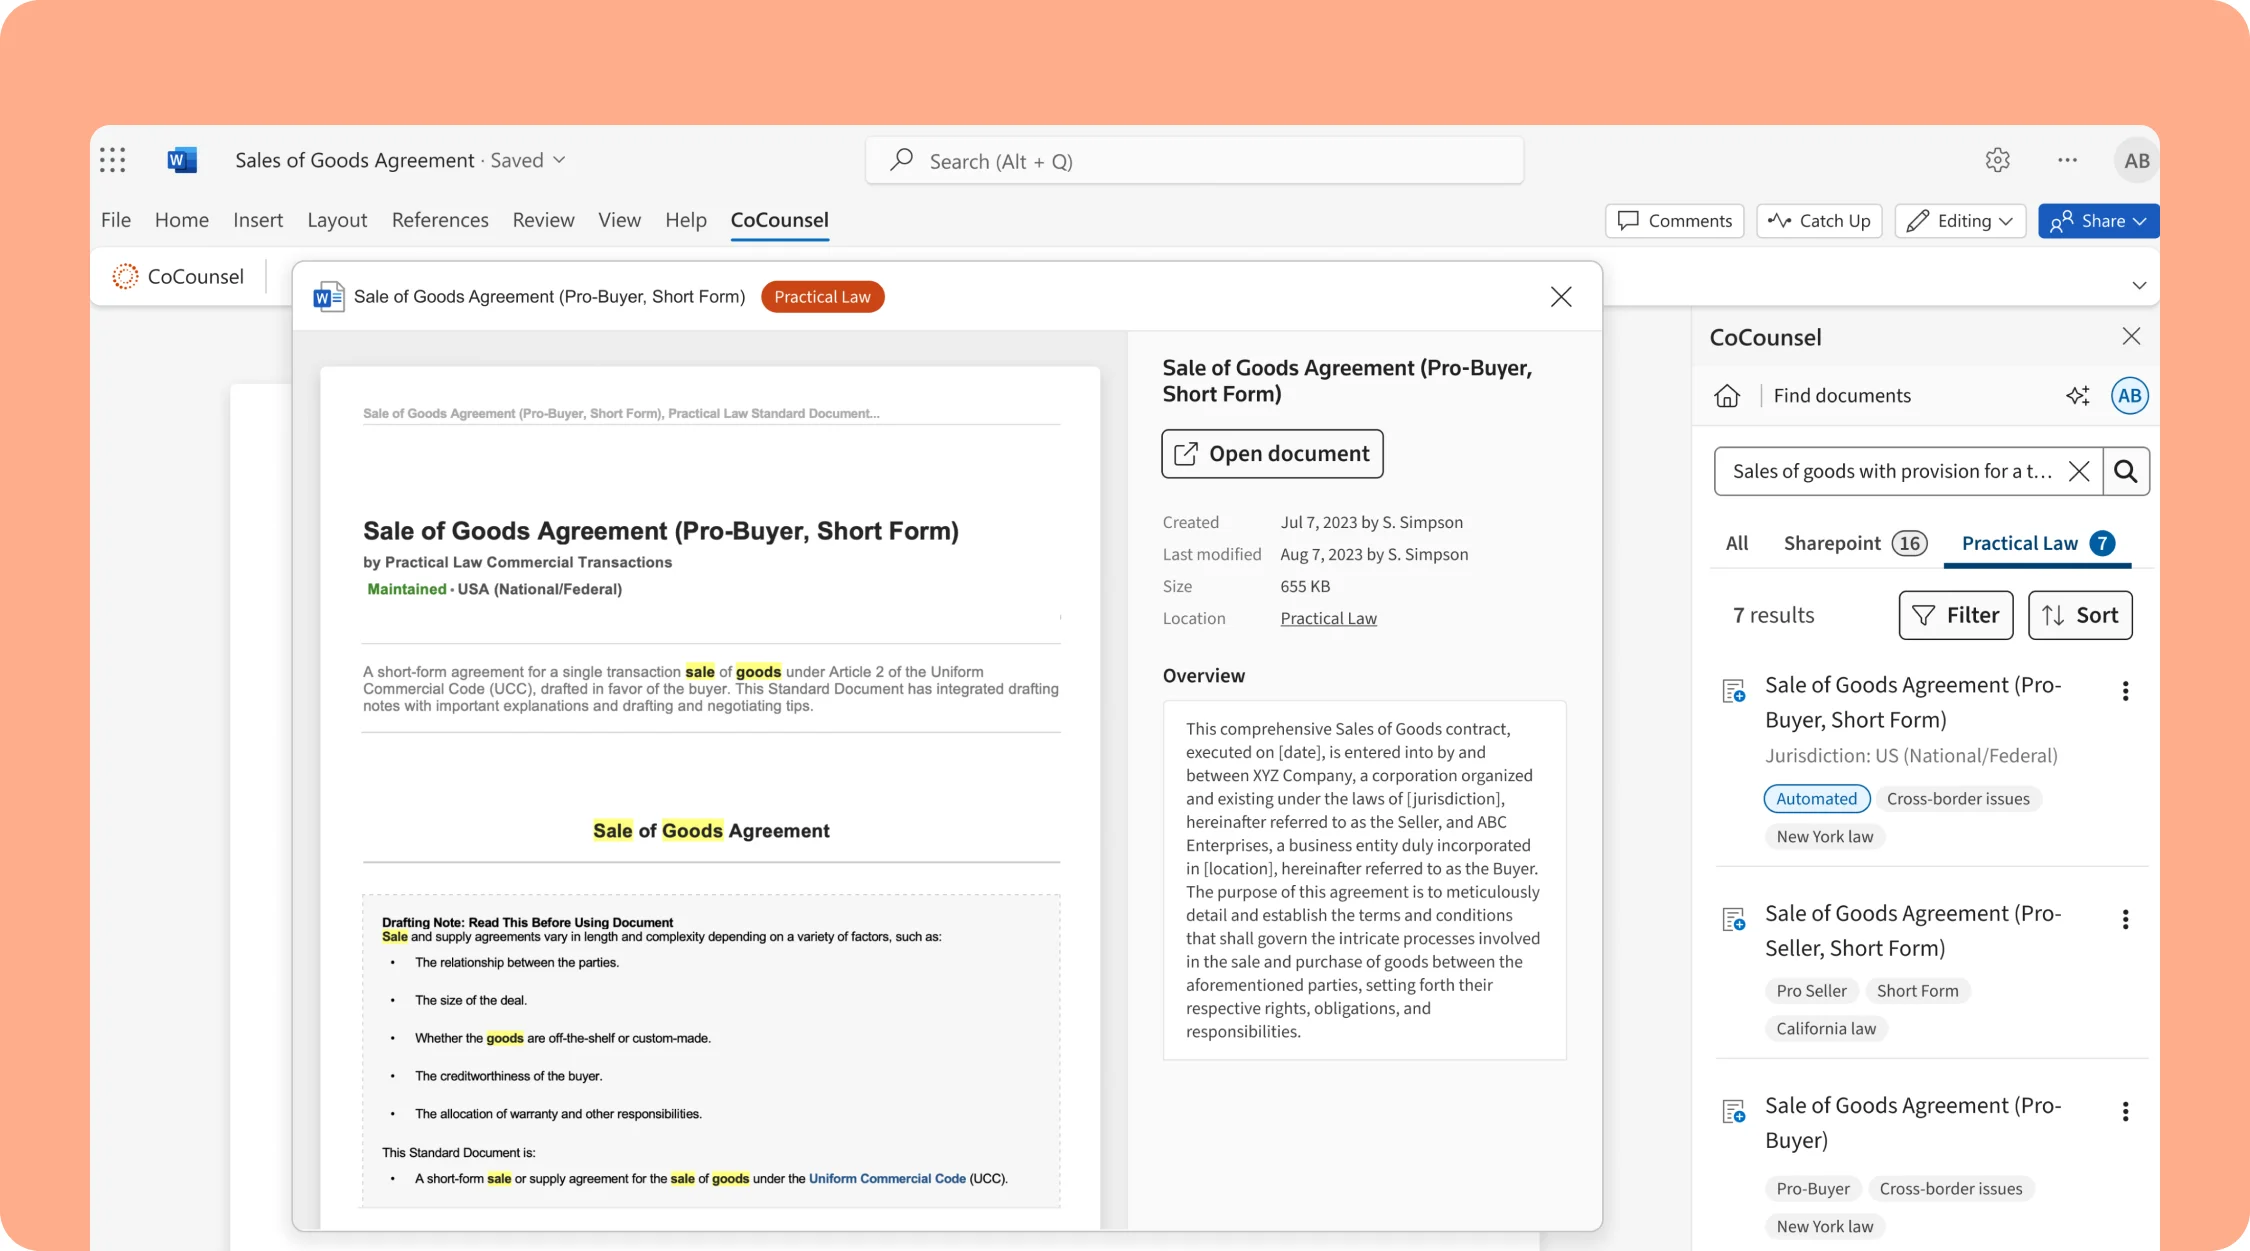Expand the ribbon chevron at far right
The image size is (2250, 1251).
[x=2139, y=286]
